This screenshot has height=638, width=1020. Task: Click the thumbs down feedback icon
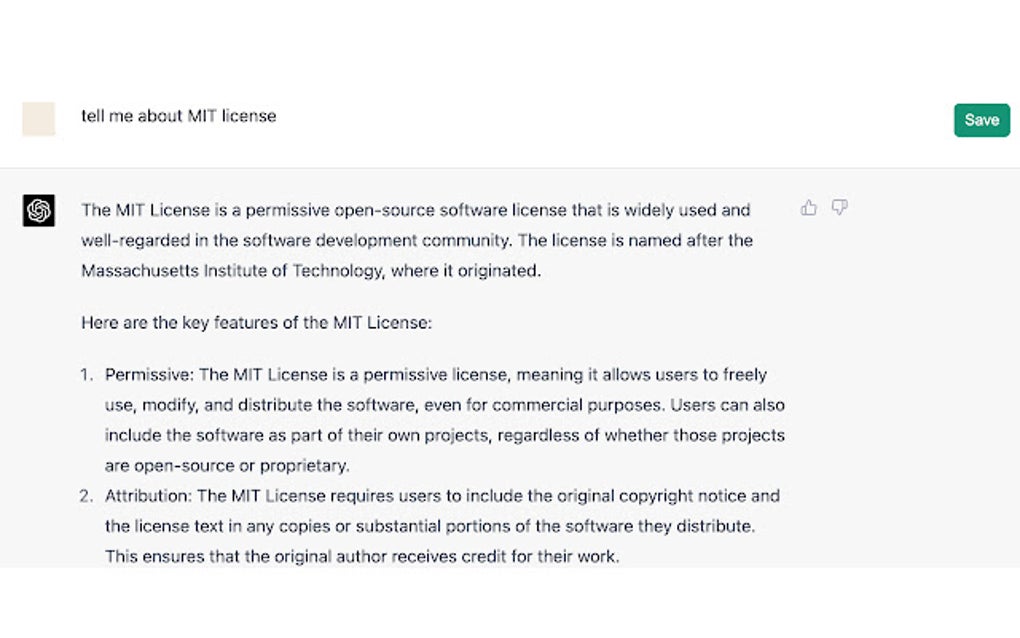pos(840,207)
